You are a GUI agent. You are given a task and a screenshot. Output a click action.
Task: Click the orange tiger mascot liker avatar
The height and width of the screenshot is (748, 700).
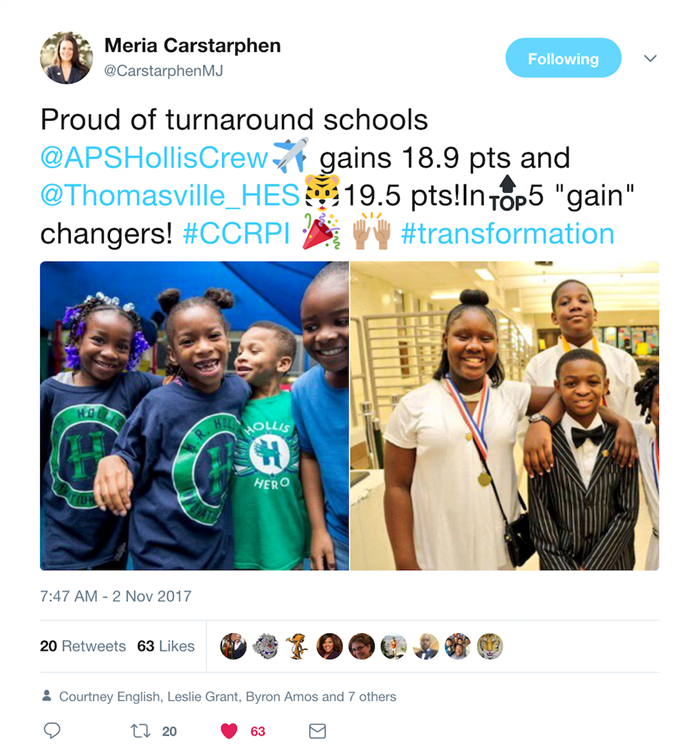pyautogui.click(x=297, y=646)
